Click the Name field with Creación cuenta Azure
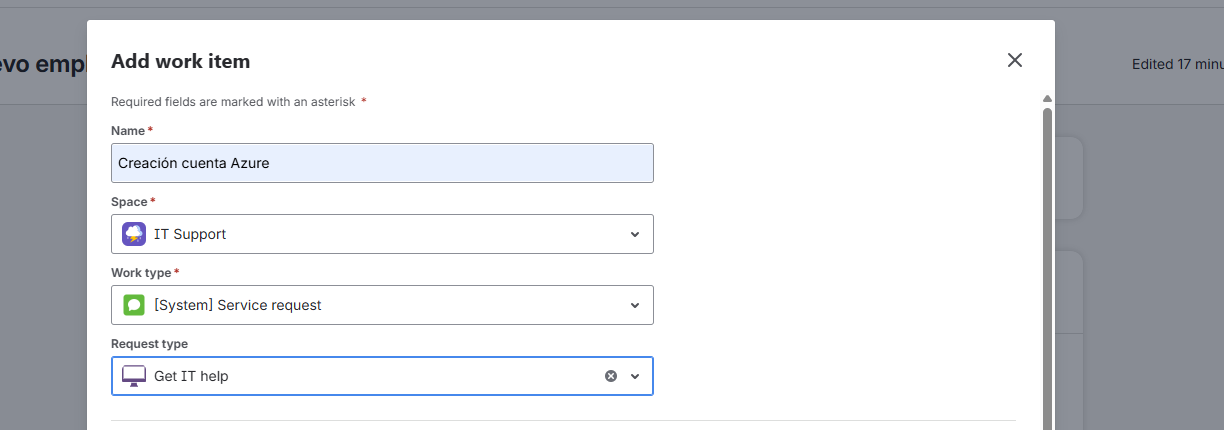The image size is (1224, 430). 382,163
